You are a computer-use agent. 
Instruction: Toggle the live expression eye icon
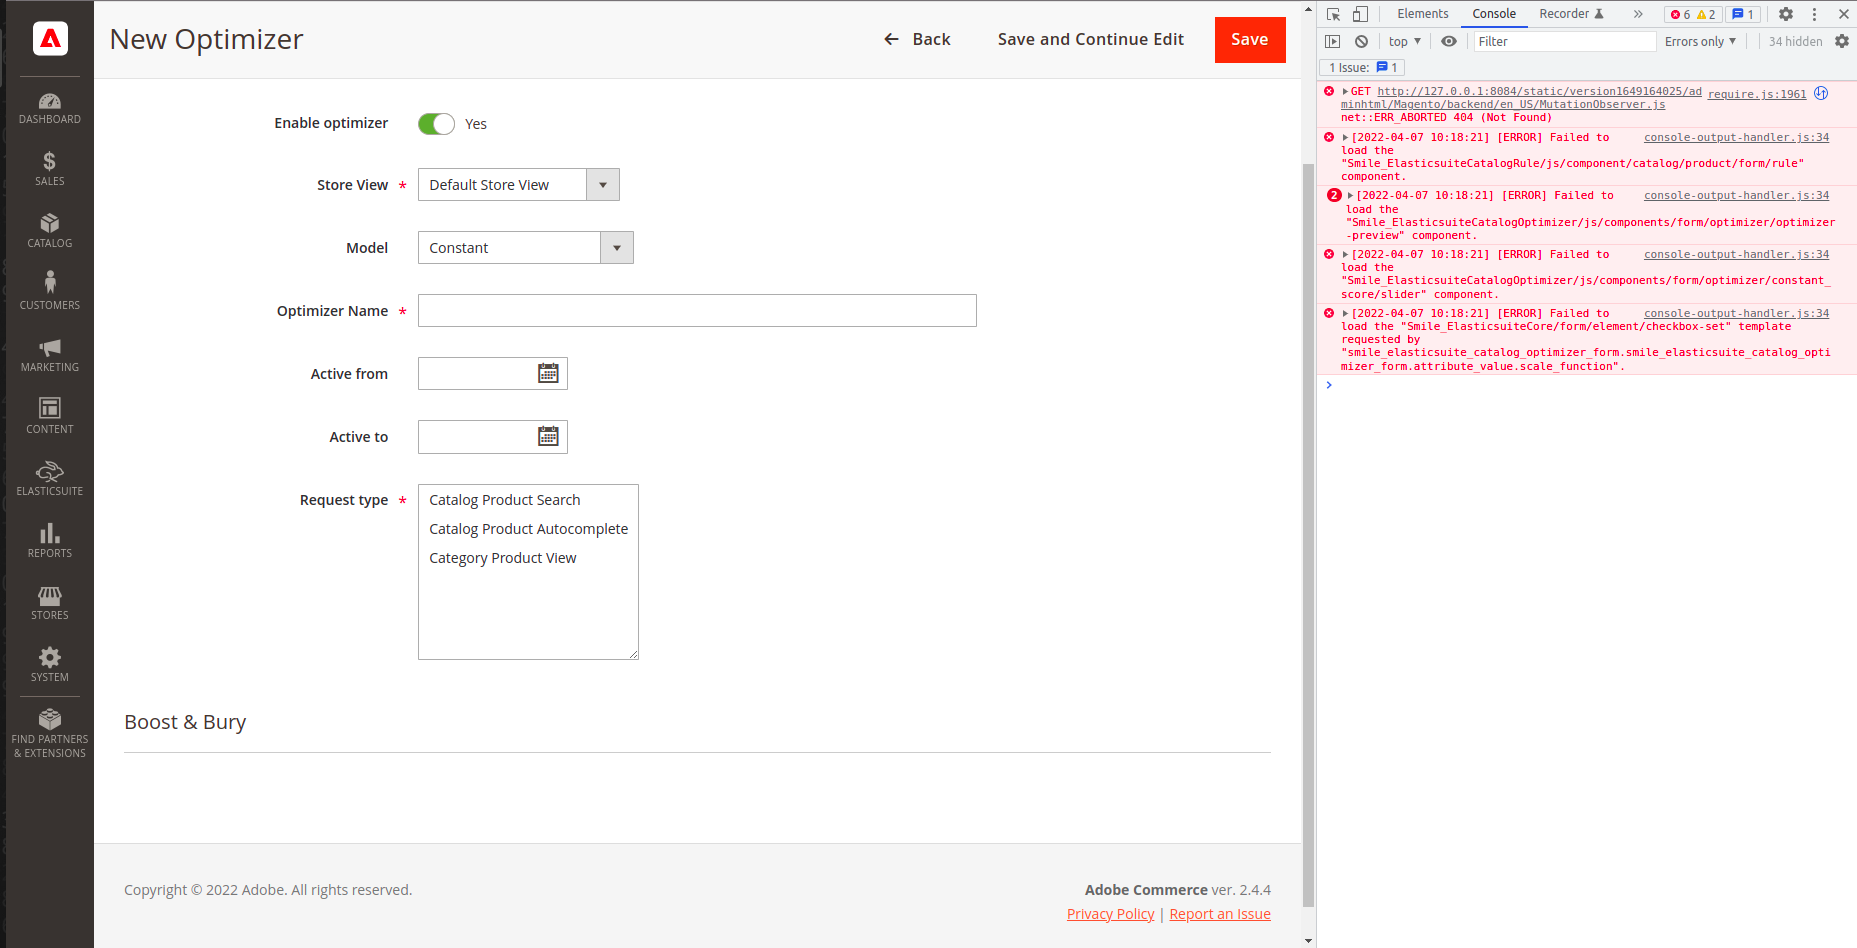(x=1449, y=41)
